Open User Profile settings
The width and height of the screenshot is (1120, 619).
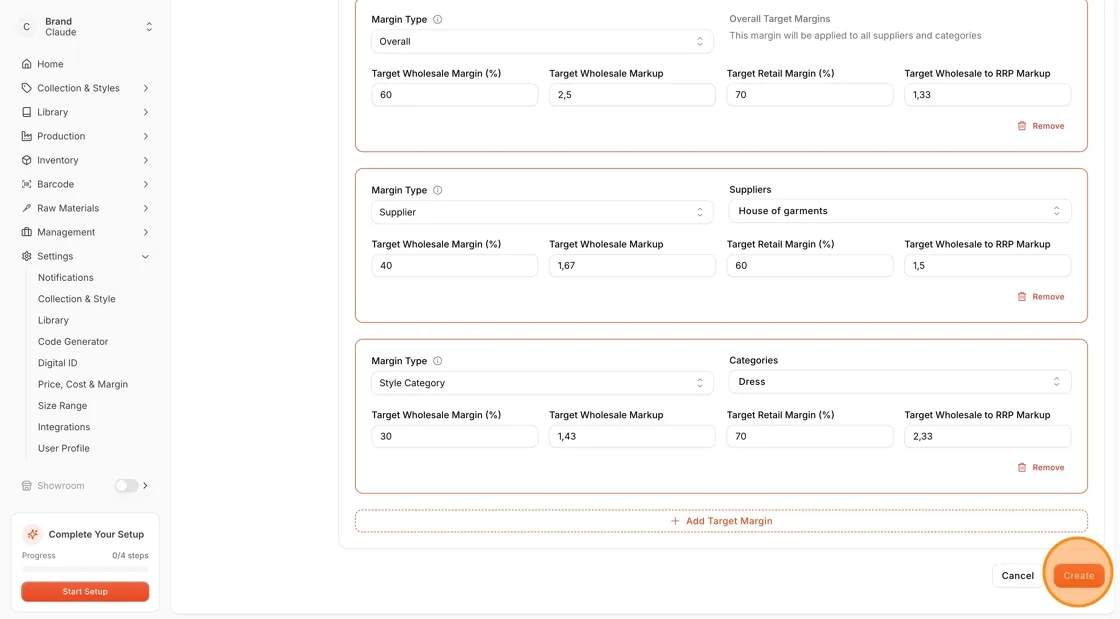coord(64,448)
